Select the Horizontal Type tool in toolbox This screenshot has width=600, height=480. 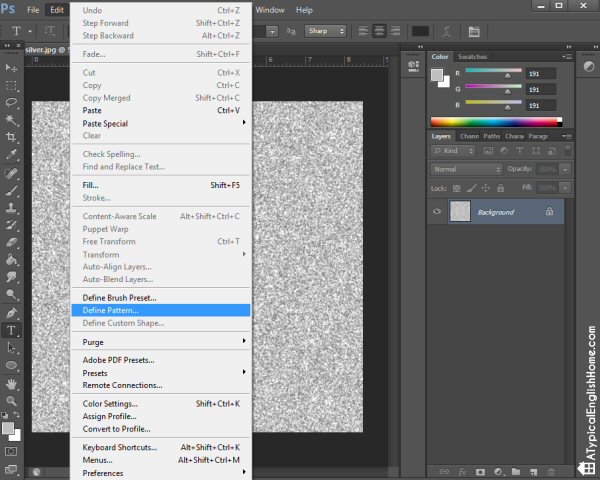(x=11, y=330)
